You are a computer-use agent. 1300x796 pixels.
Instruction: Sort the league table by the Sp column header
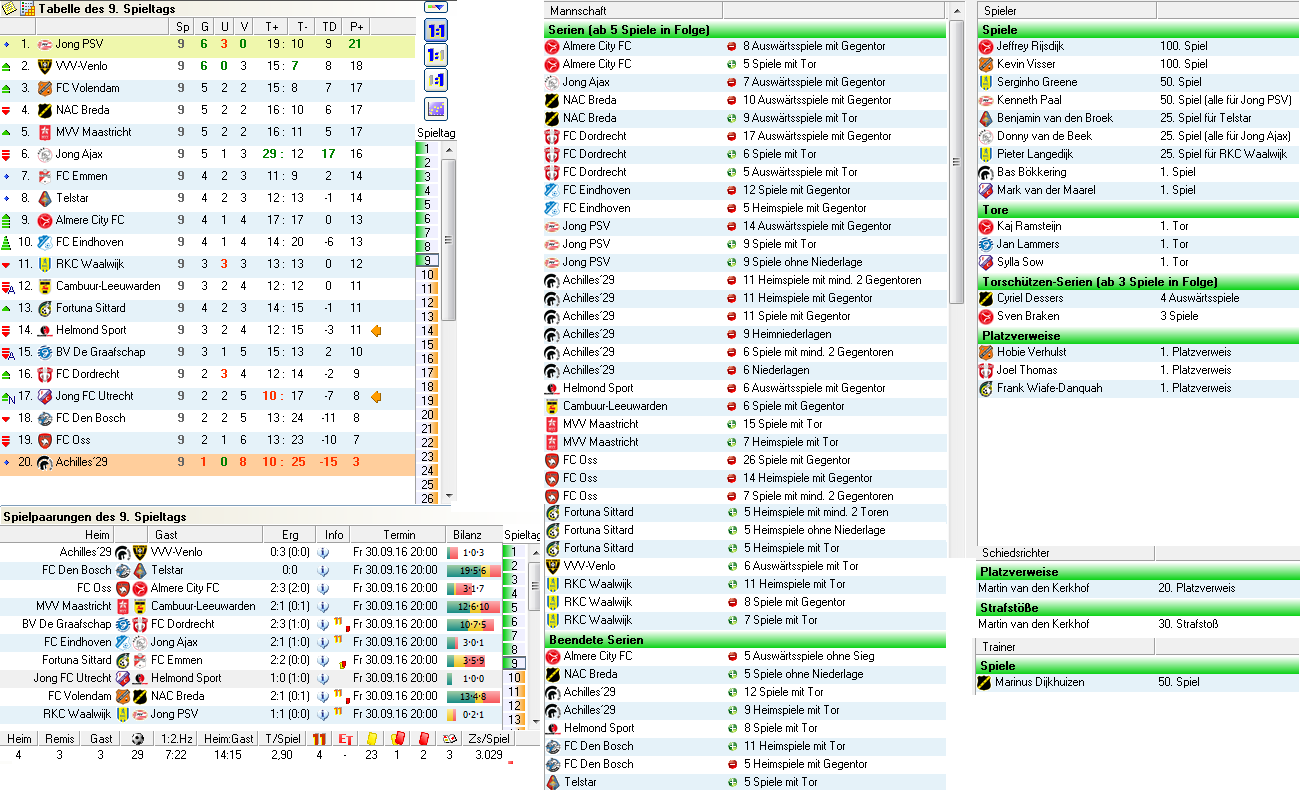click(181, 26)
